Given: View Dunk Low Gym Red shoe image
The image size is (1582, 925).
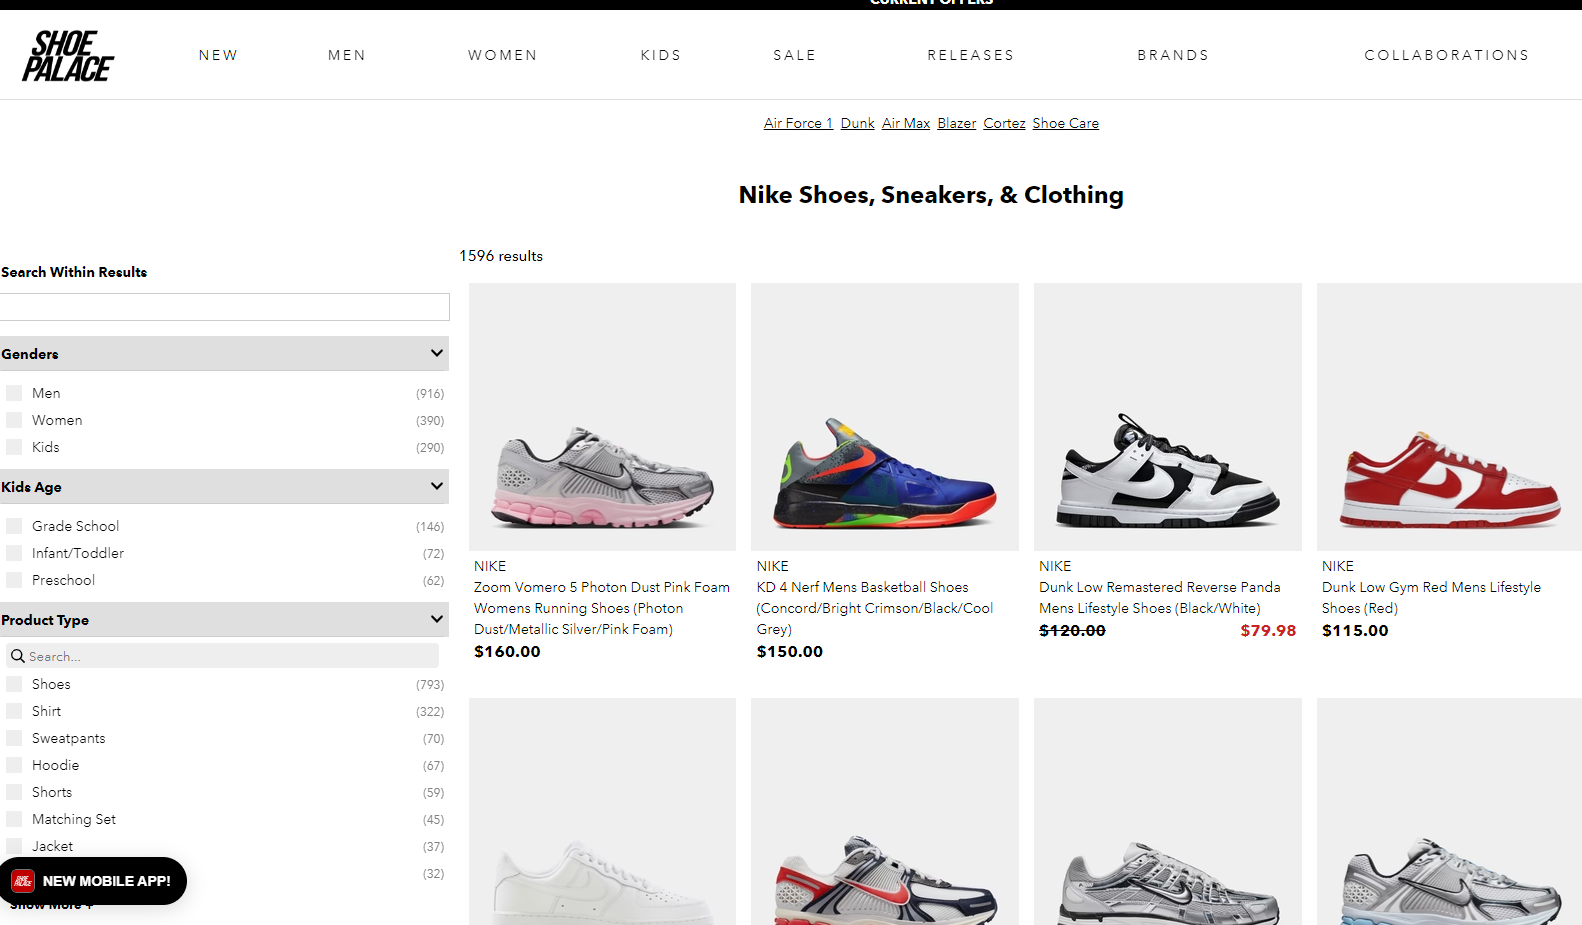Looking at the screenshot, I should point(1449,417).
